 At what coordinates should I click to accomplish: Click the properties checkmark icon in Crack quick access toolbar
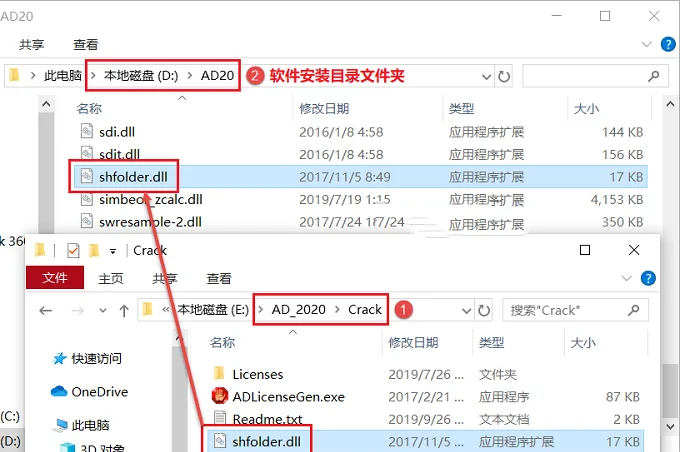pos(73,250)
